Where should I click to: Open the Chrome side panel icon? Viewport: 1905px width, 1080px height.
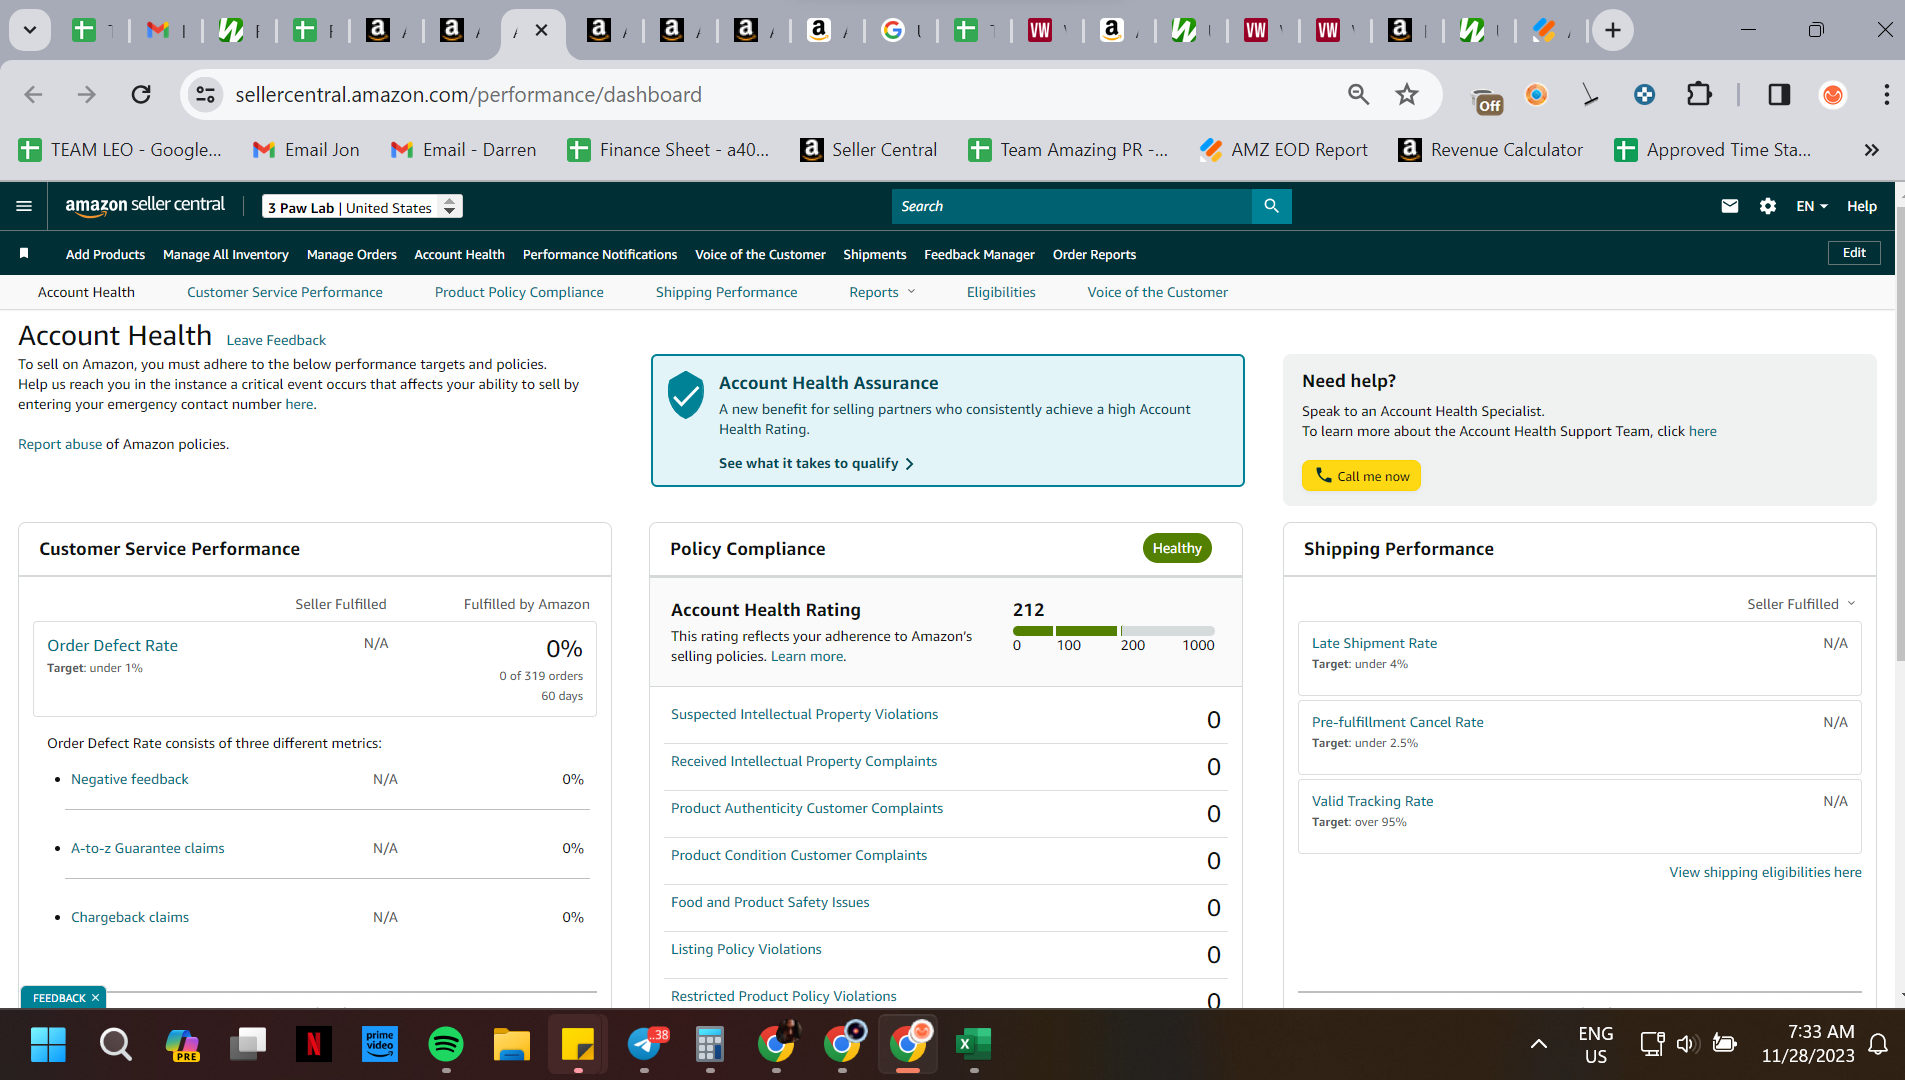pyautogui.click(x=1778, y=94)
